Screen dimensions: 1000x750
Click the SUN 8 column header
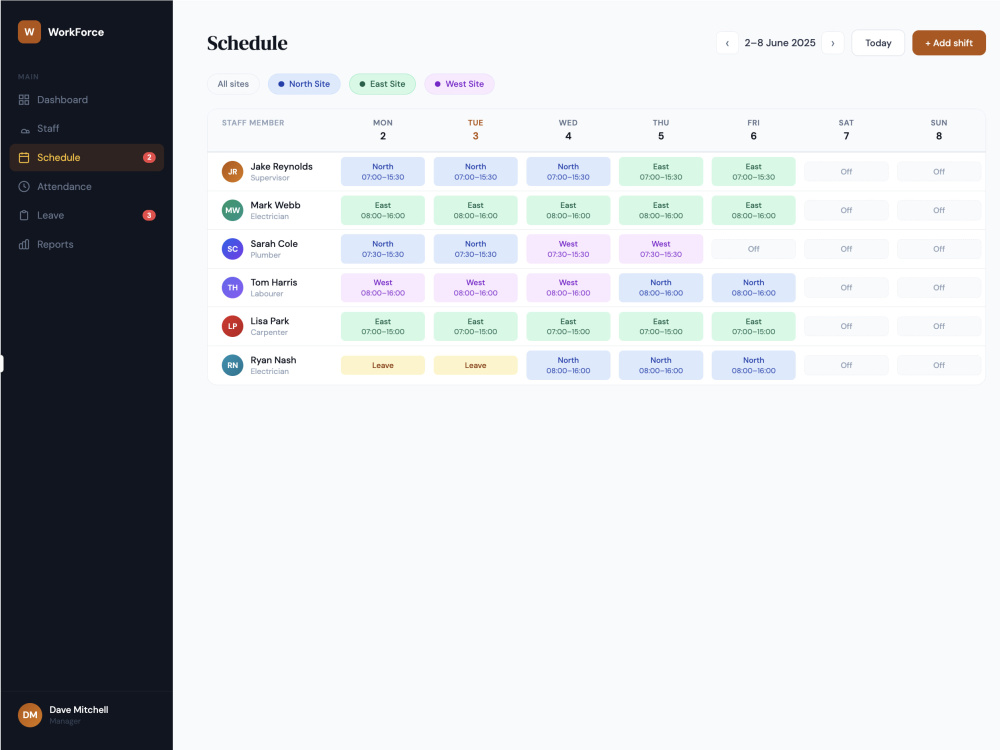(x=939, y=129)
